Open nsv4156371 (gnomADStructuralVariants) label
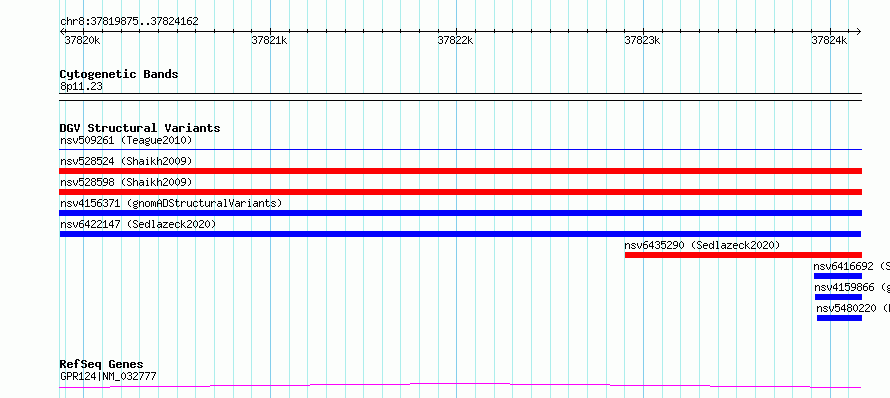 171,203
